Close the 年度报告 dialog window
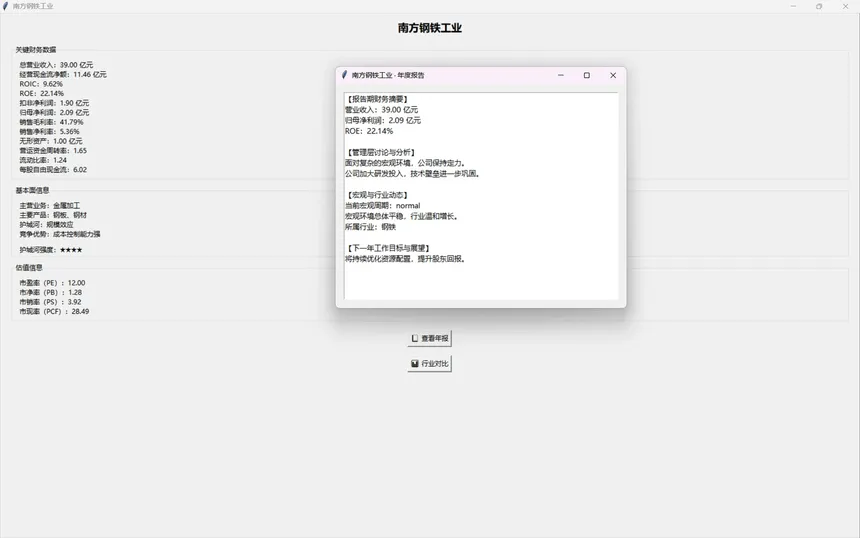This screenshot has height=538, width=860. 613,75
